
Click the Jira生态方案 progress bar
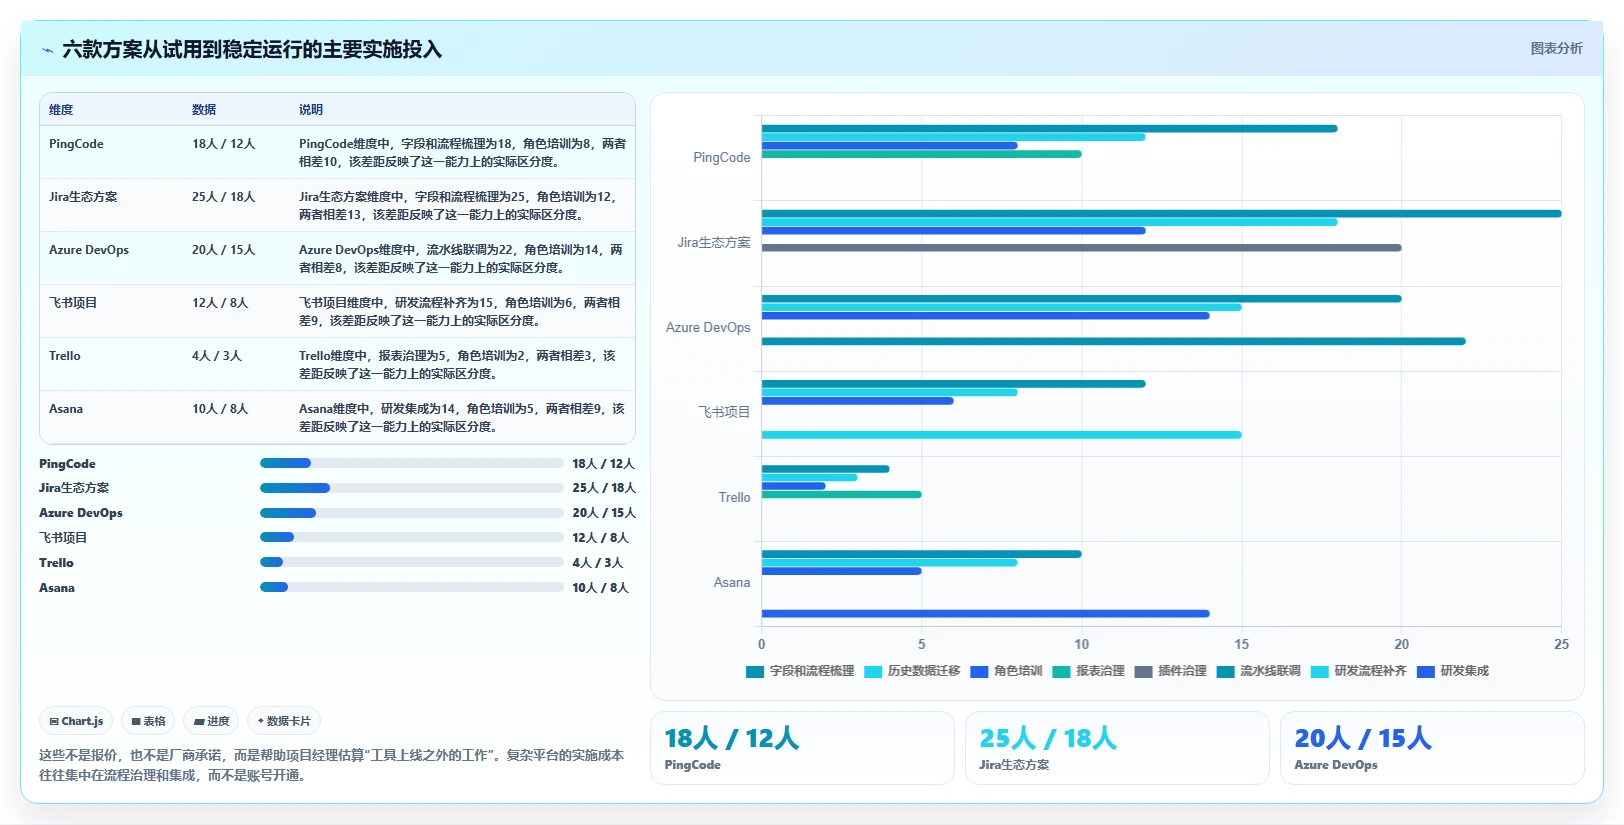click(x=412, y=488)
